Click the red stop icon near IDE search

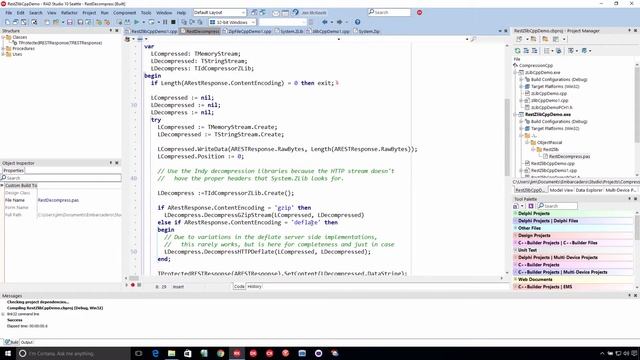[x=420, y=13]
